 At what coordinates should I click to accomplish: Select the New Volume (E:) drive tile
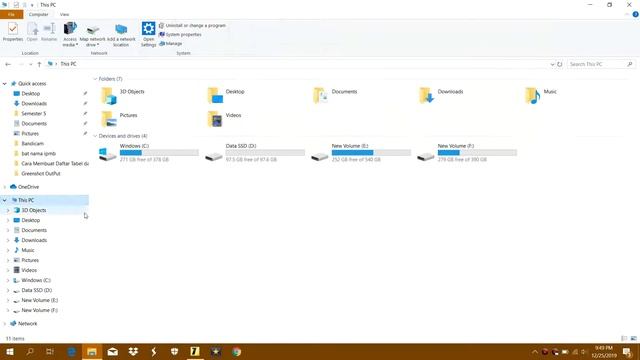click(361, 153)
